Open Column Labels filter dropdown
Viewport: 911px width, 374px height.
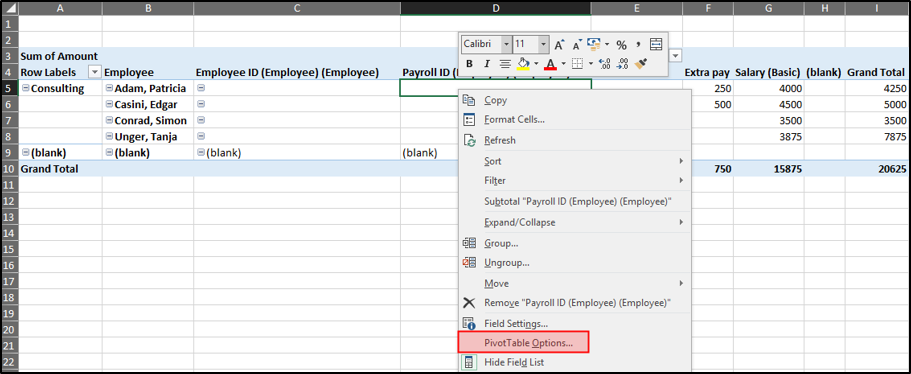676,56
